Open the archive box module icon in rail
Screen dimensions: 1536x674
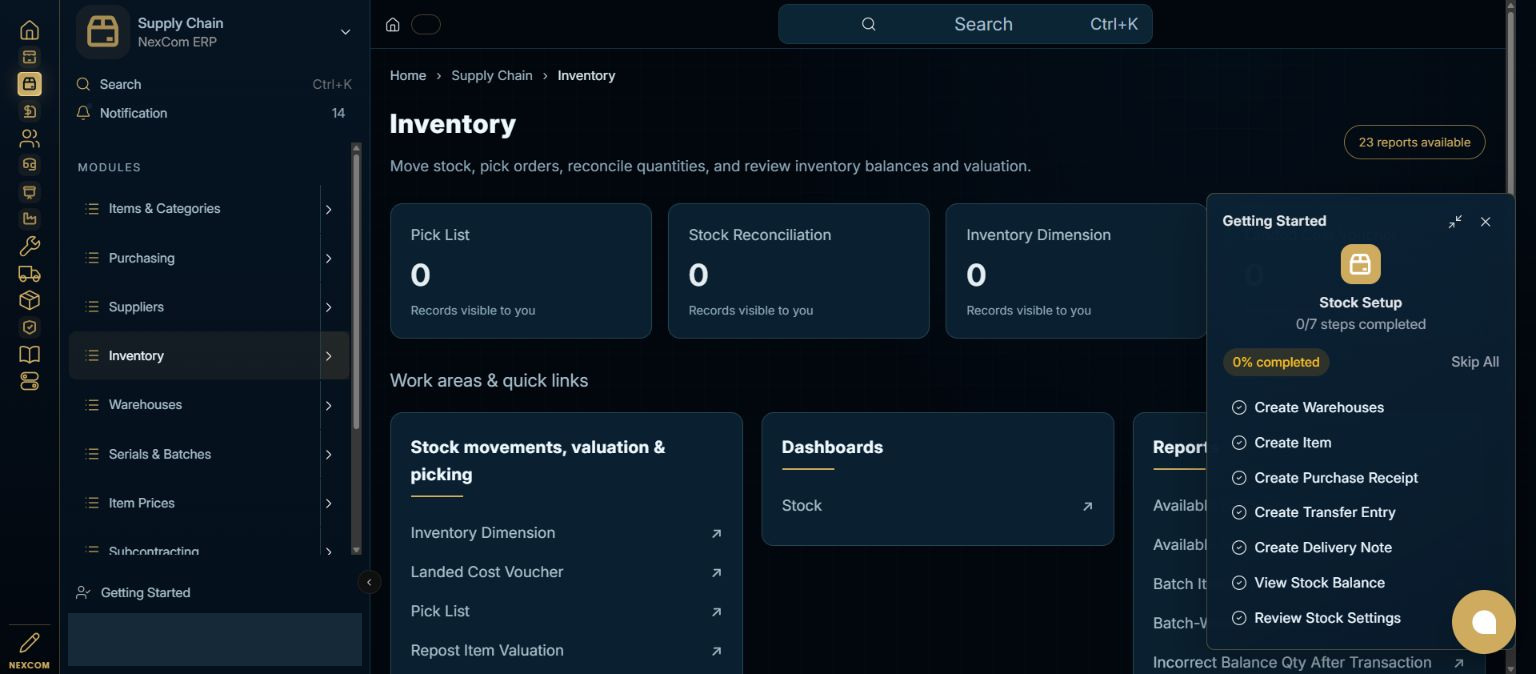click(x=29, y=57)
